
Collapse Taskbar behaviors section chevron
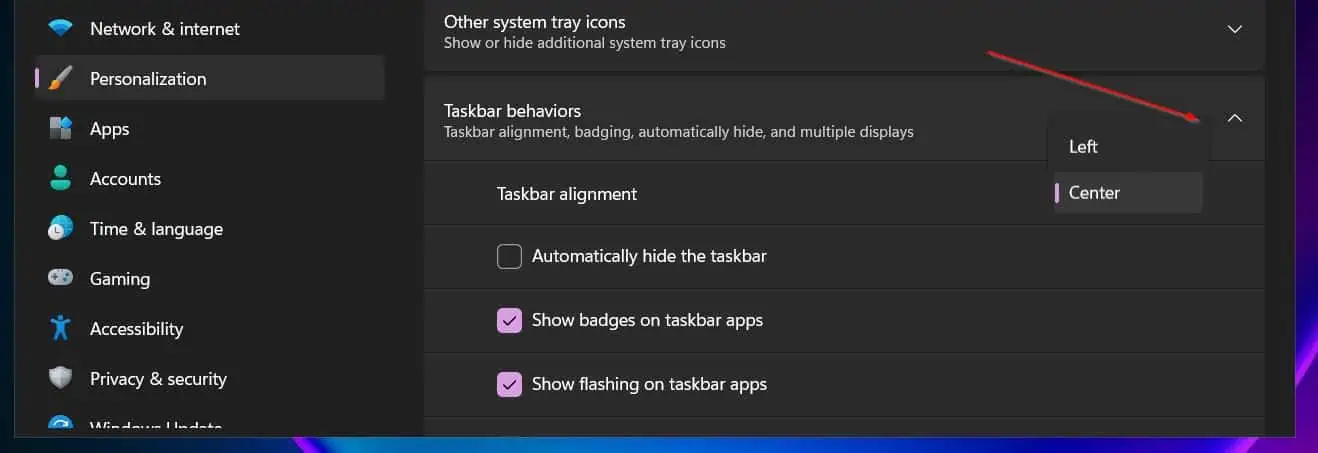[1235, 118]
